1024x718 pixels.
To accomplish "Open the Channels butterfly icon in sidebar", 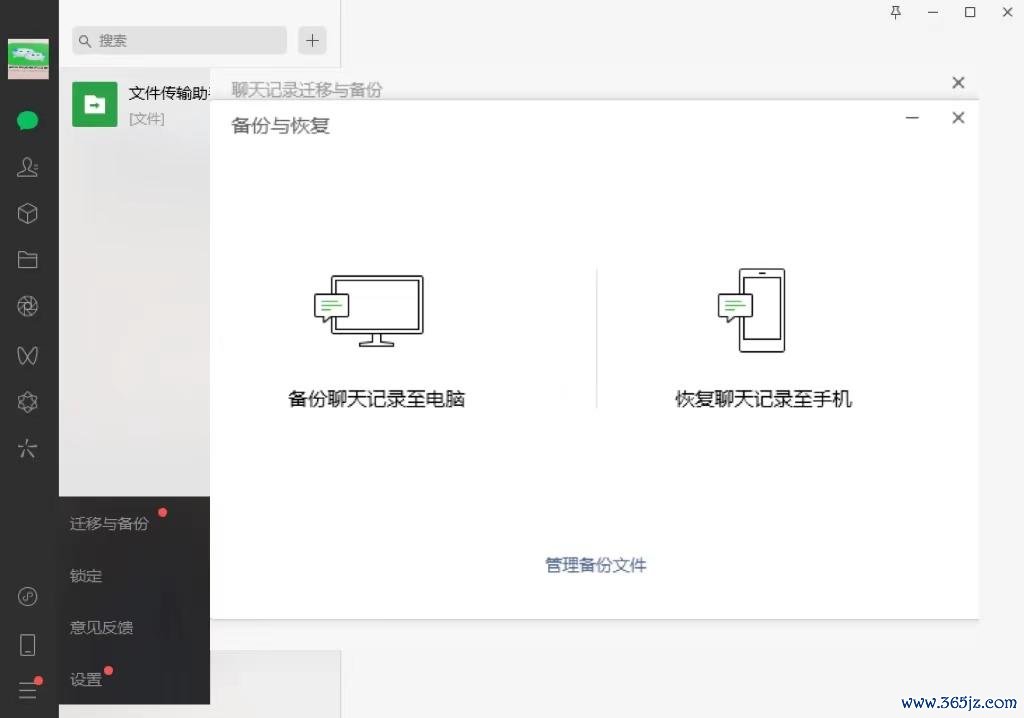I will pyautogui.click(x=27, y=355).
